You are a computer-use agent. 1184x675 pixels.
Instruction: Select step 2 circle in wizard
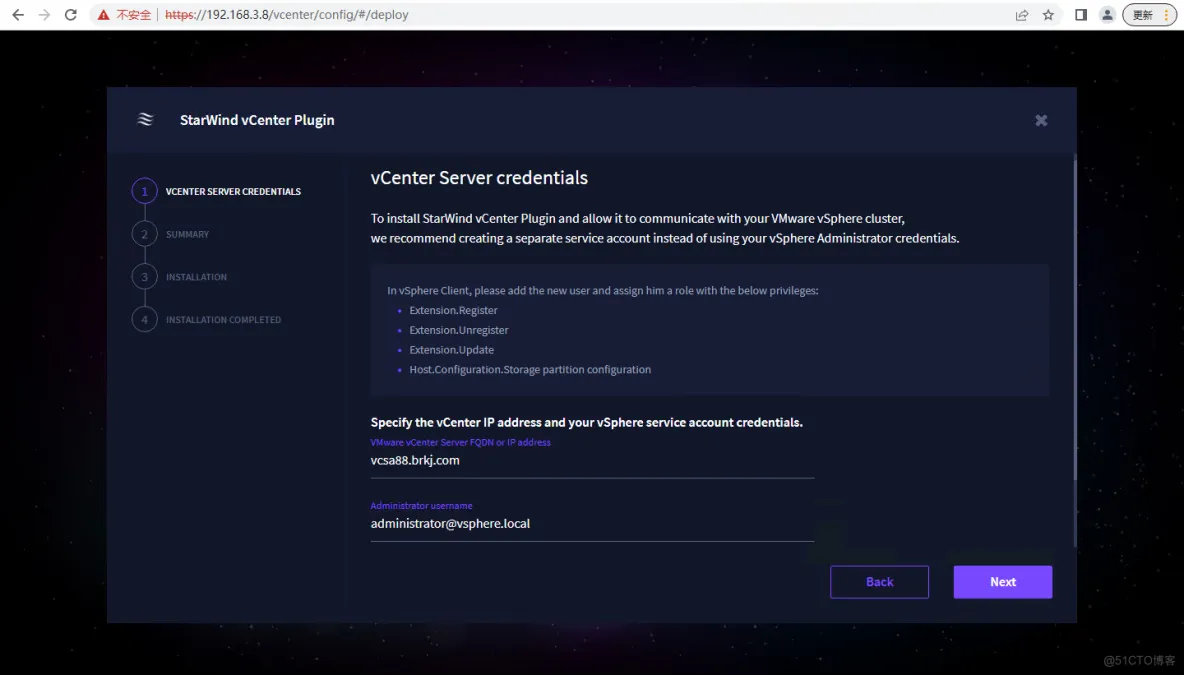[144, 234]
